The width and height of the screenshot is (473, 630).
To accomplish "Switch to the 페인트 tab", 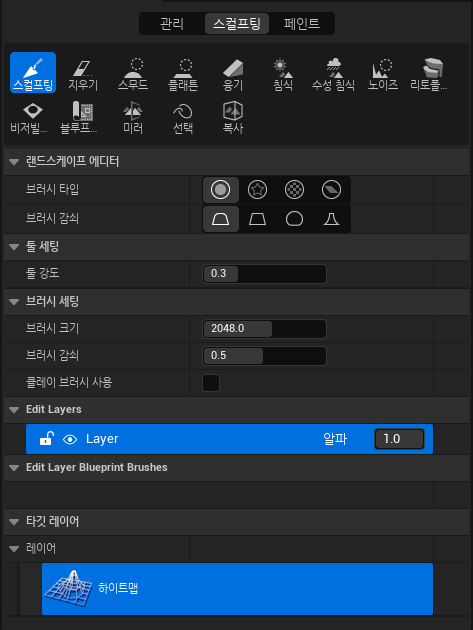I will click(x=302, y=24).
